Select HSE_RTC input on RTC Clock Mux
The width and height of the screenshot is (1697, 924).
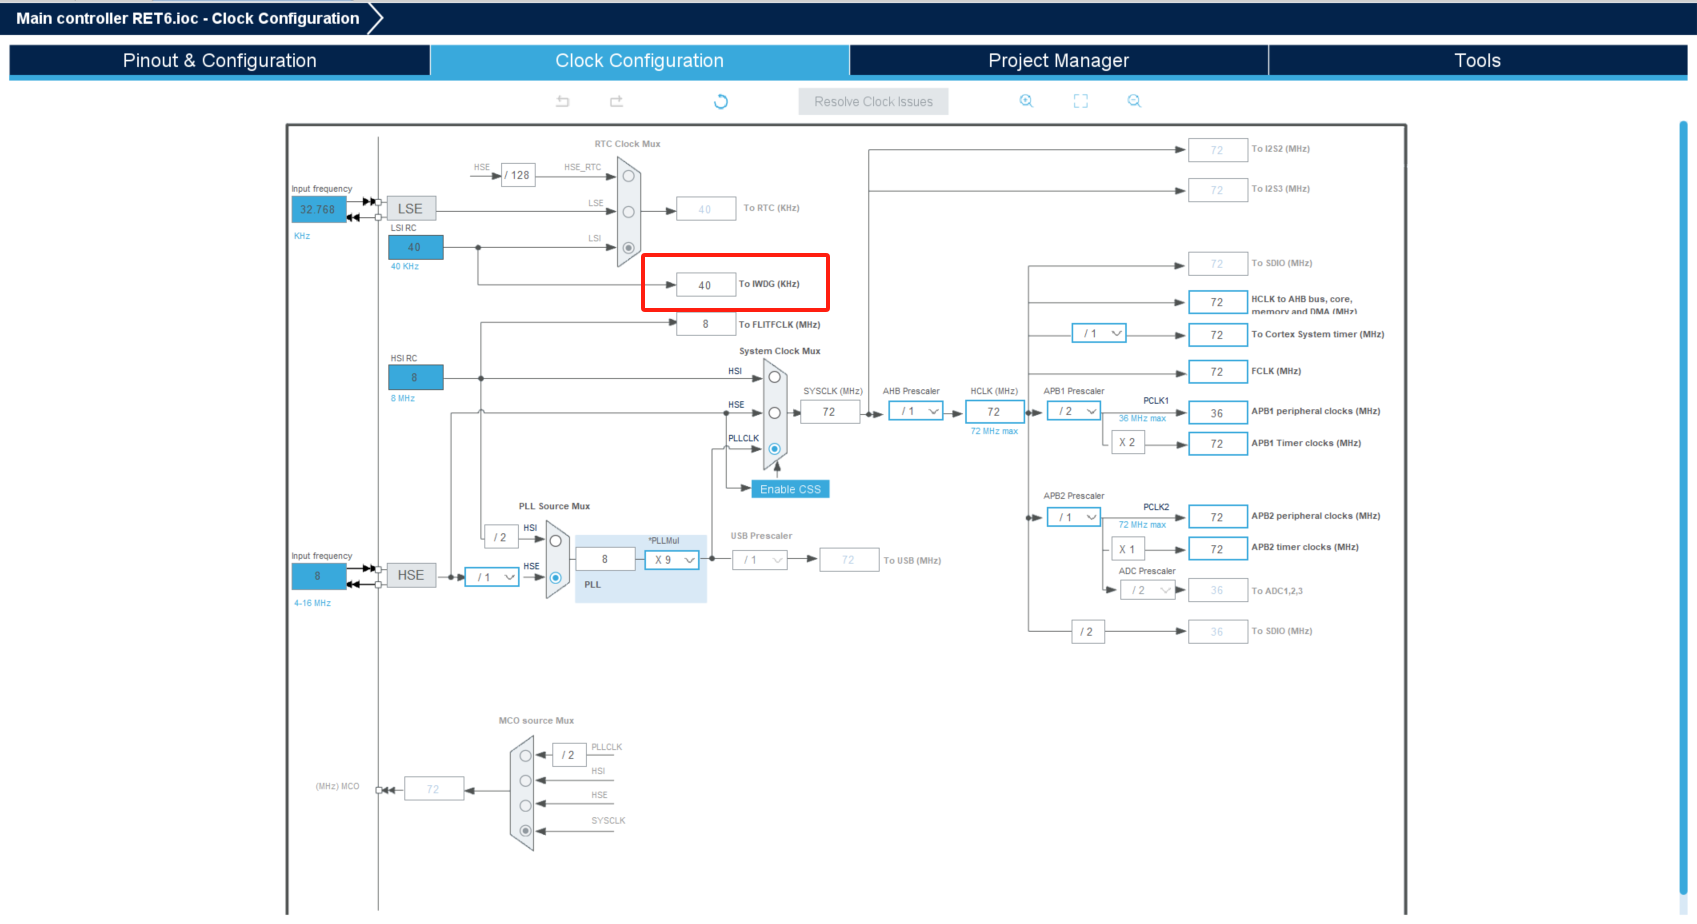628,176
